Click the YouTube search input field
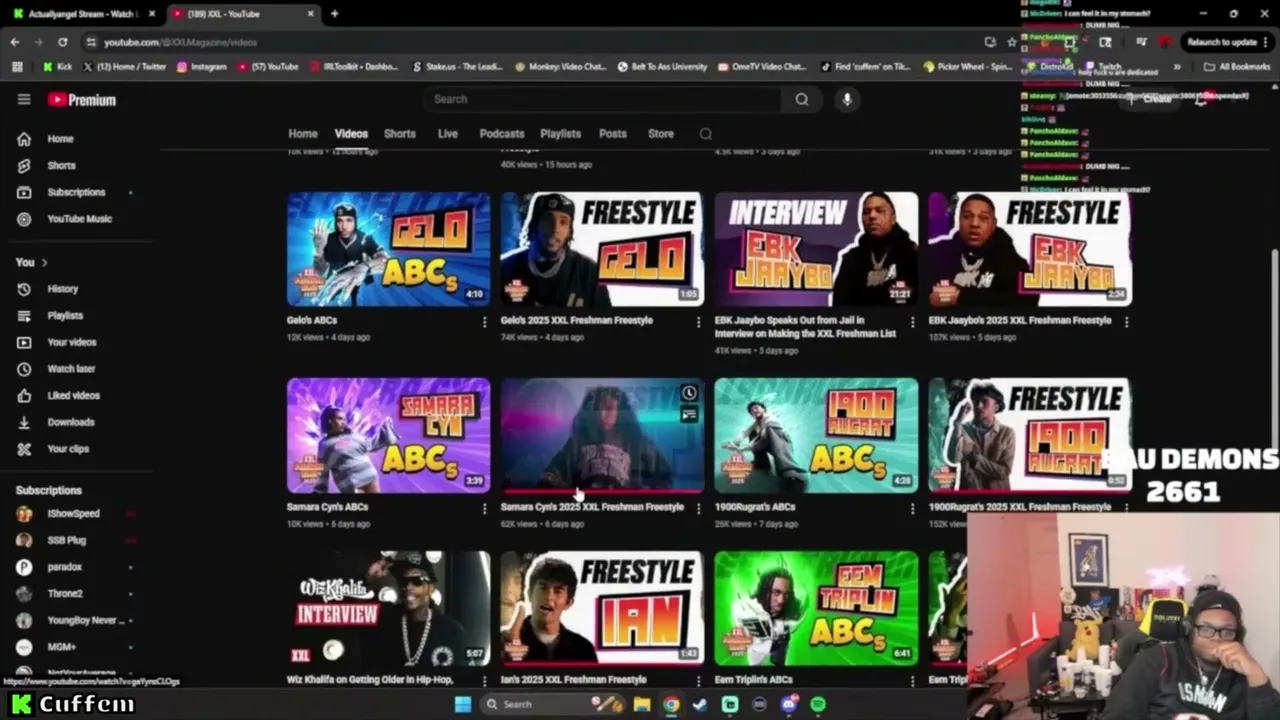Screen dimensions: 1280x720 click(x=604, y=99)
